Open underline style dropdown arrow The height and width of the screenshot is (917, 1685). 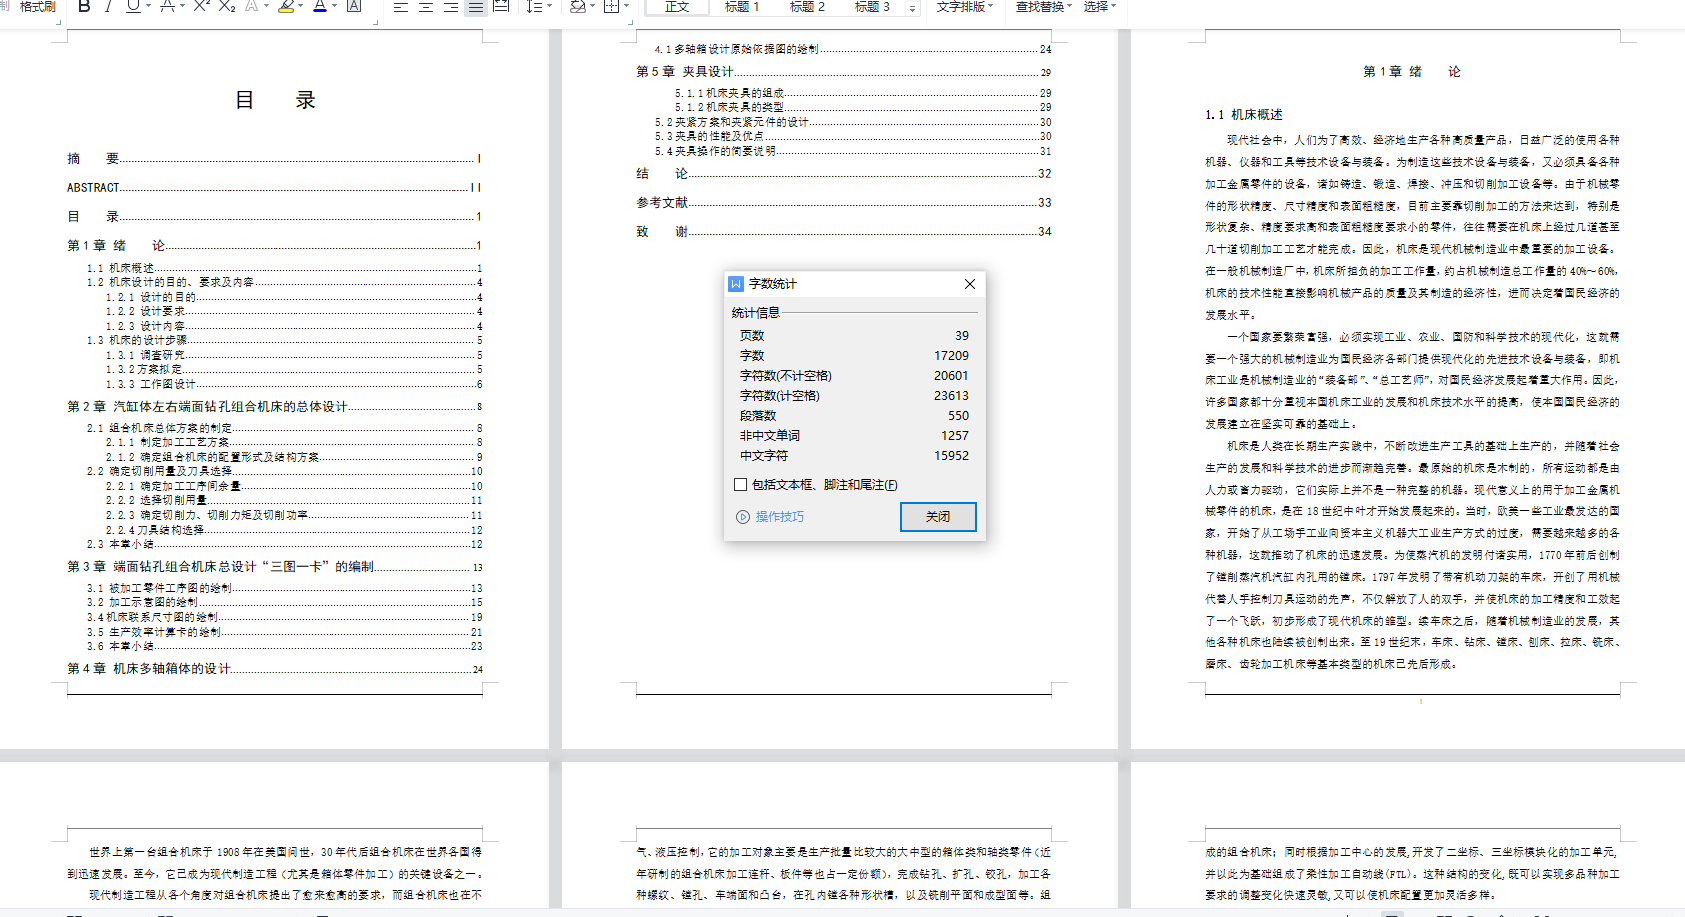point(148,6)
